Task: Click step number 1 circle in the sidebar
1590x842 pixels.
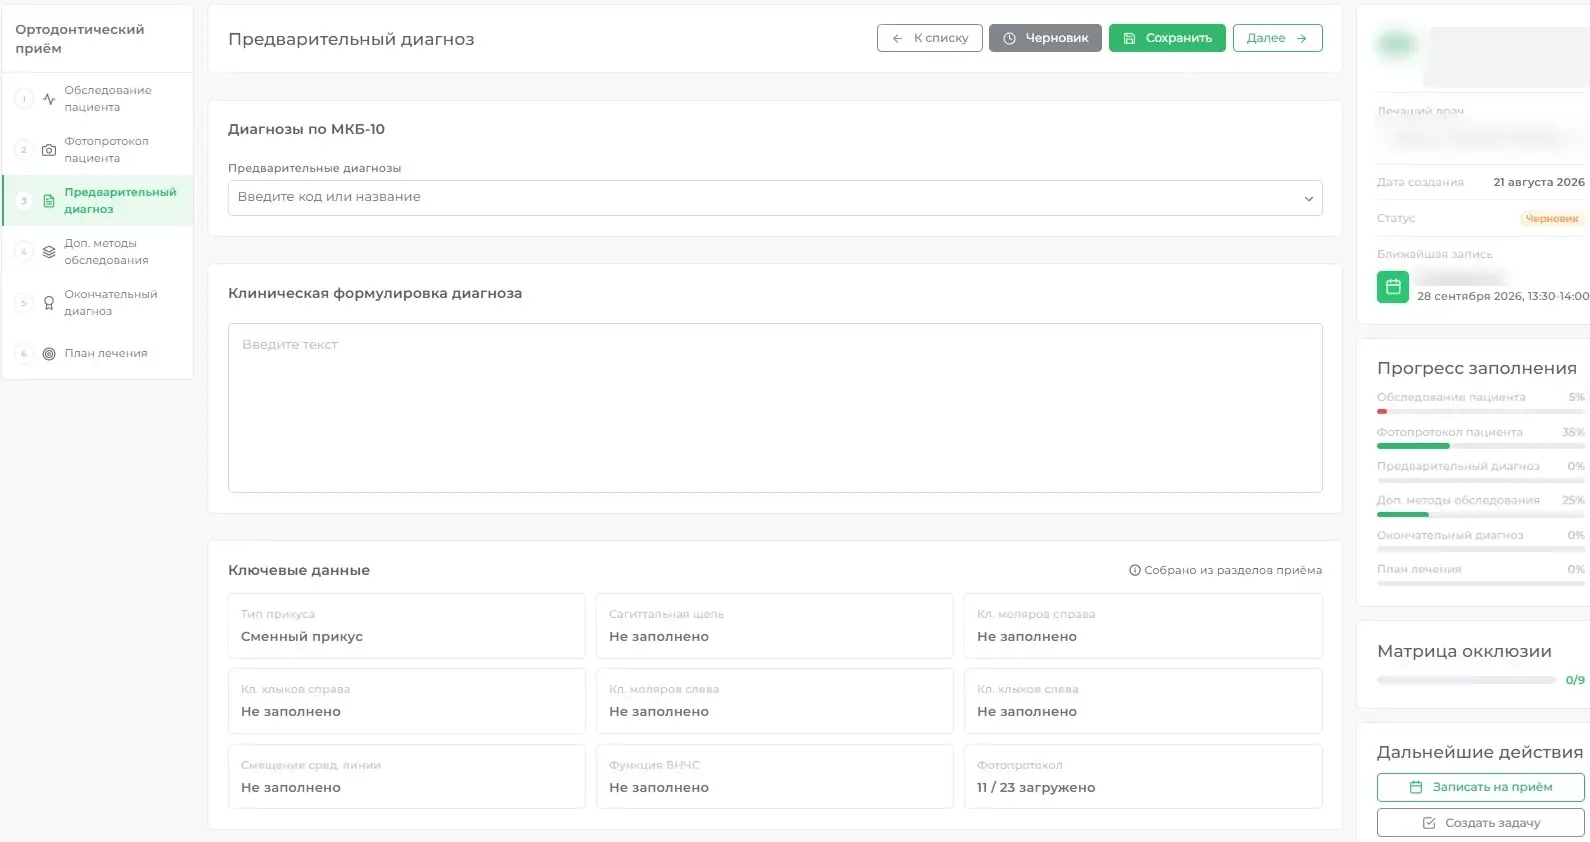Action: pos(24,99)
